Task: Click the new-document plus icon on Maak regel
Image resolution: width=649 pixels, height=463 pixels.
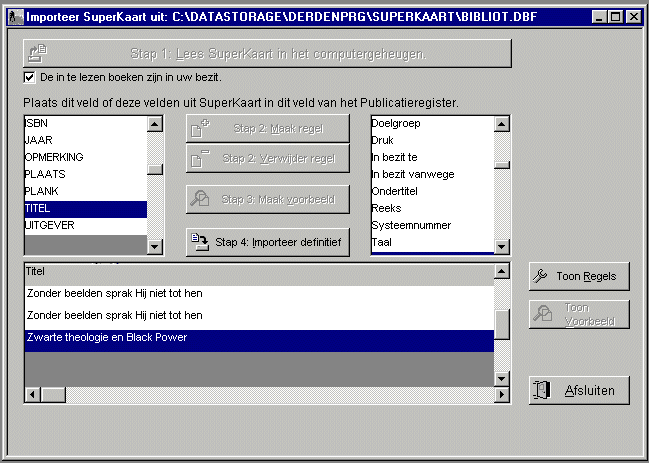Action: [200, 129]
